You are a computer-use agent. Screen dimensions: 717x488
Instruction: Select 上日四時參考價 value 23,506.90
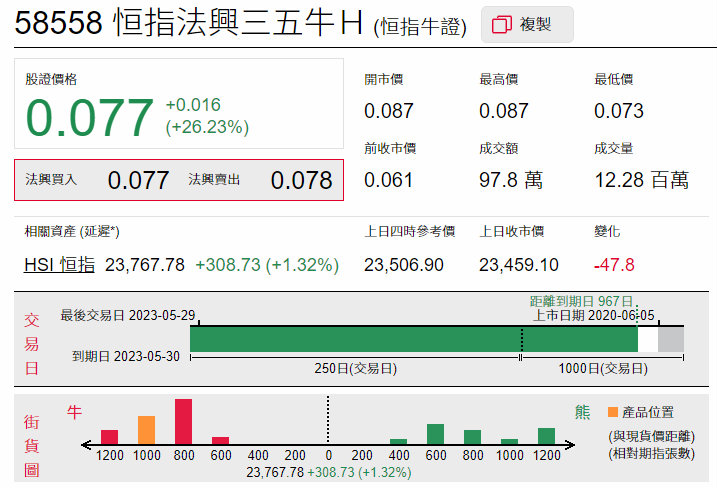404,264
